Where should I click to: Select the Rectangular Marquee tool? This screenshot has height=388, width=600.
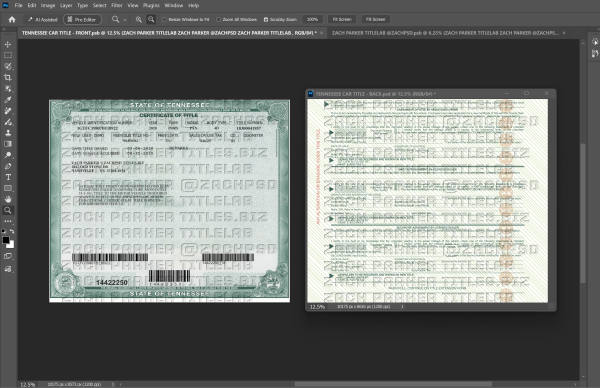(8, 55)
